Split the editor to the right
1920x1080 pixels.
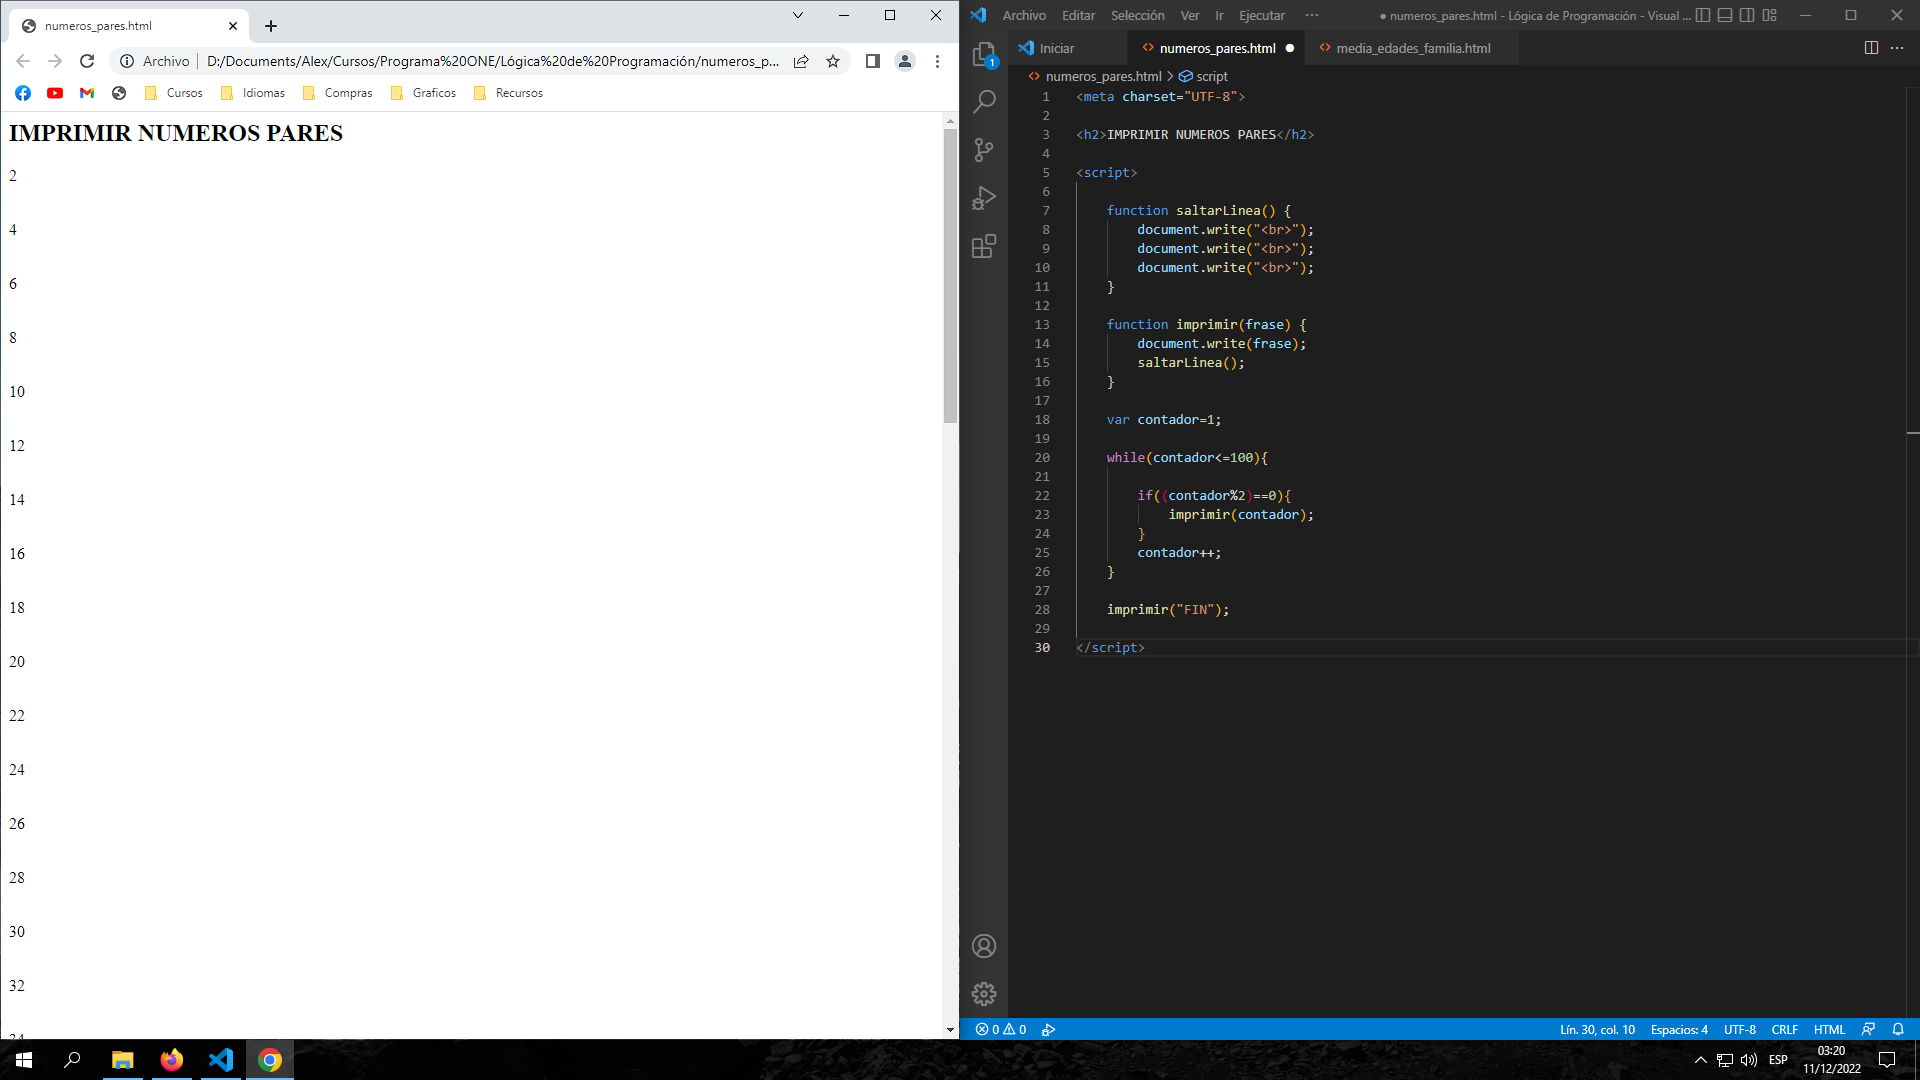[1871, 48]
